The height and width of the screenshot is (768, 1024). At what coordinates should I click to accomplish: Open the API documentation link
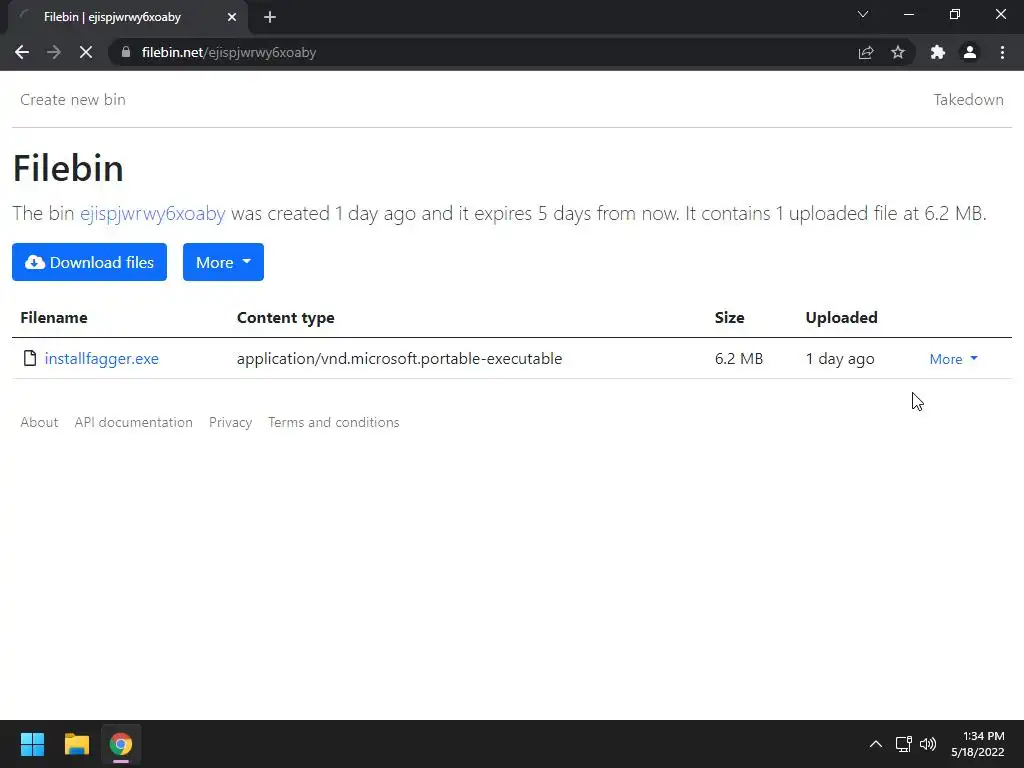[x=133, y=422]
